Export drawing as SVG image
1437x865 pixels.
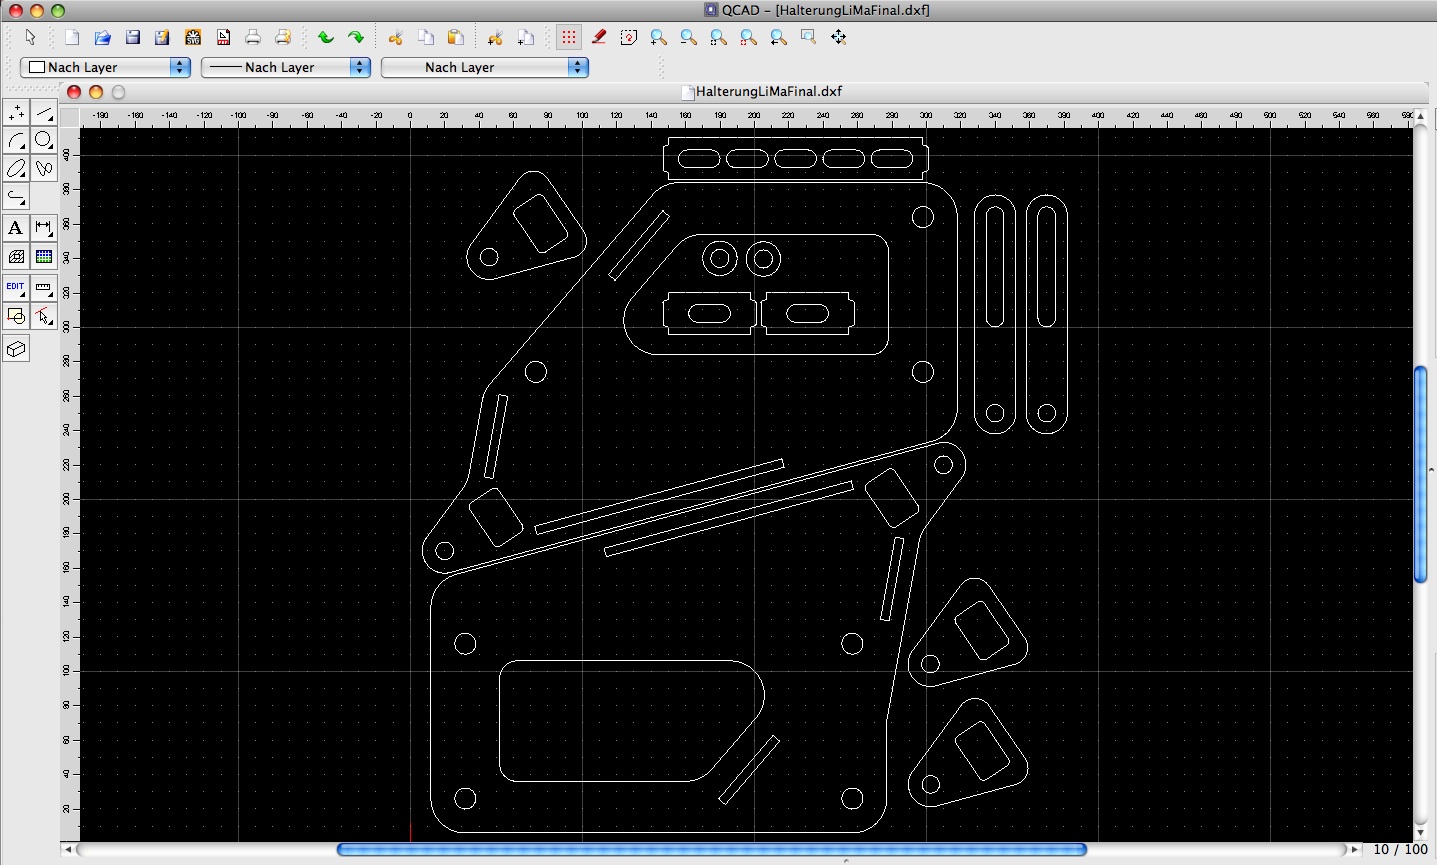tap(193, 37)
